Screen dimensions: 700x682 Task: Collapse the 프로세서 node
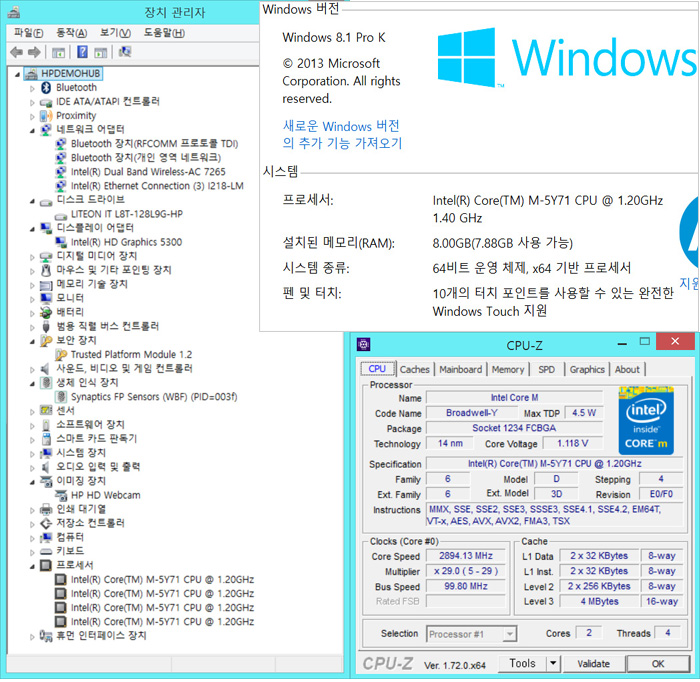(32, 567)
